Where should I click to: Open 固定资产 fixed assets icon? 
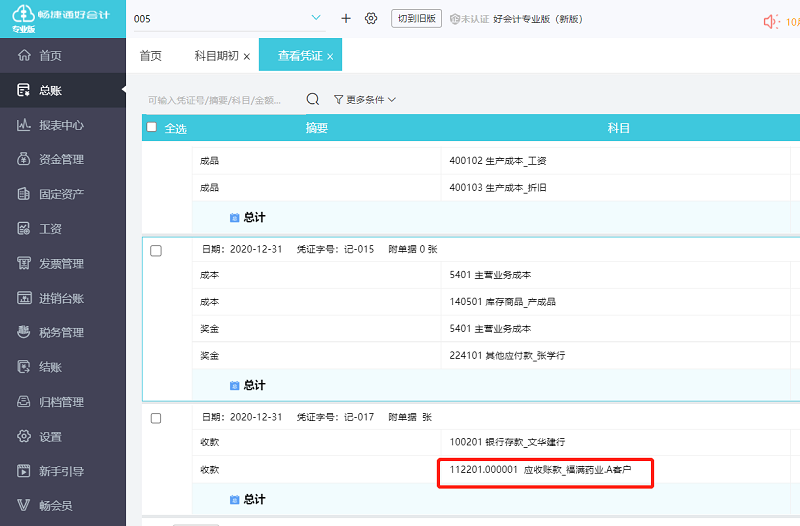click(x=23, y=193)
